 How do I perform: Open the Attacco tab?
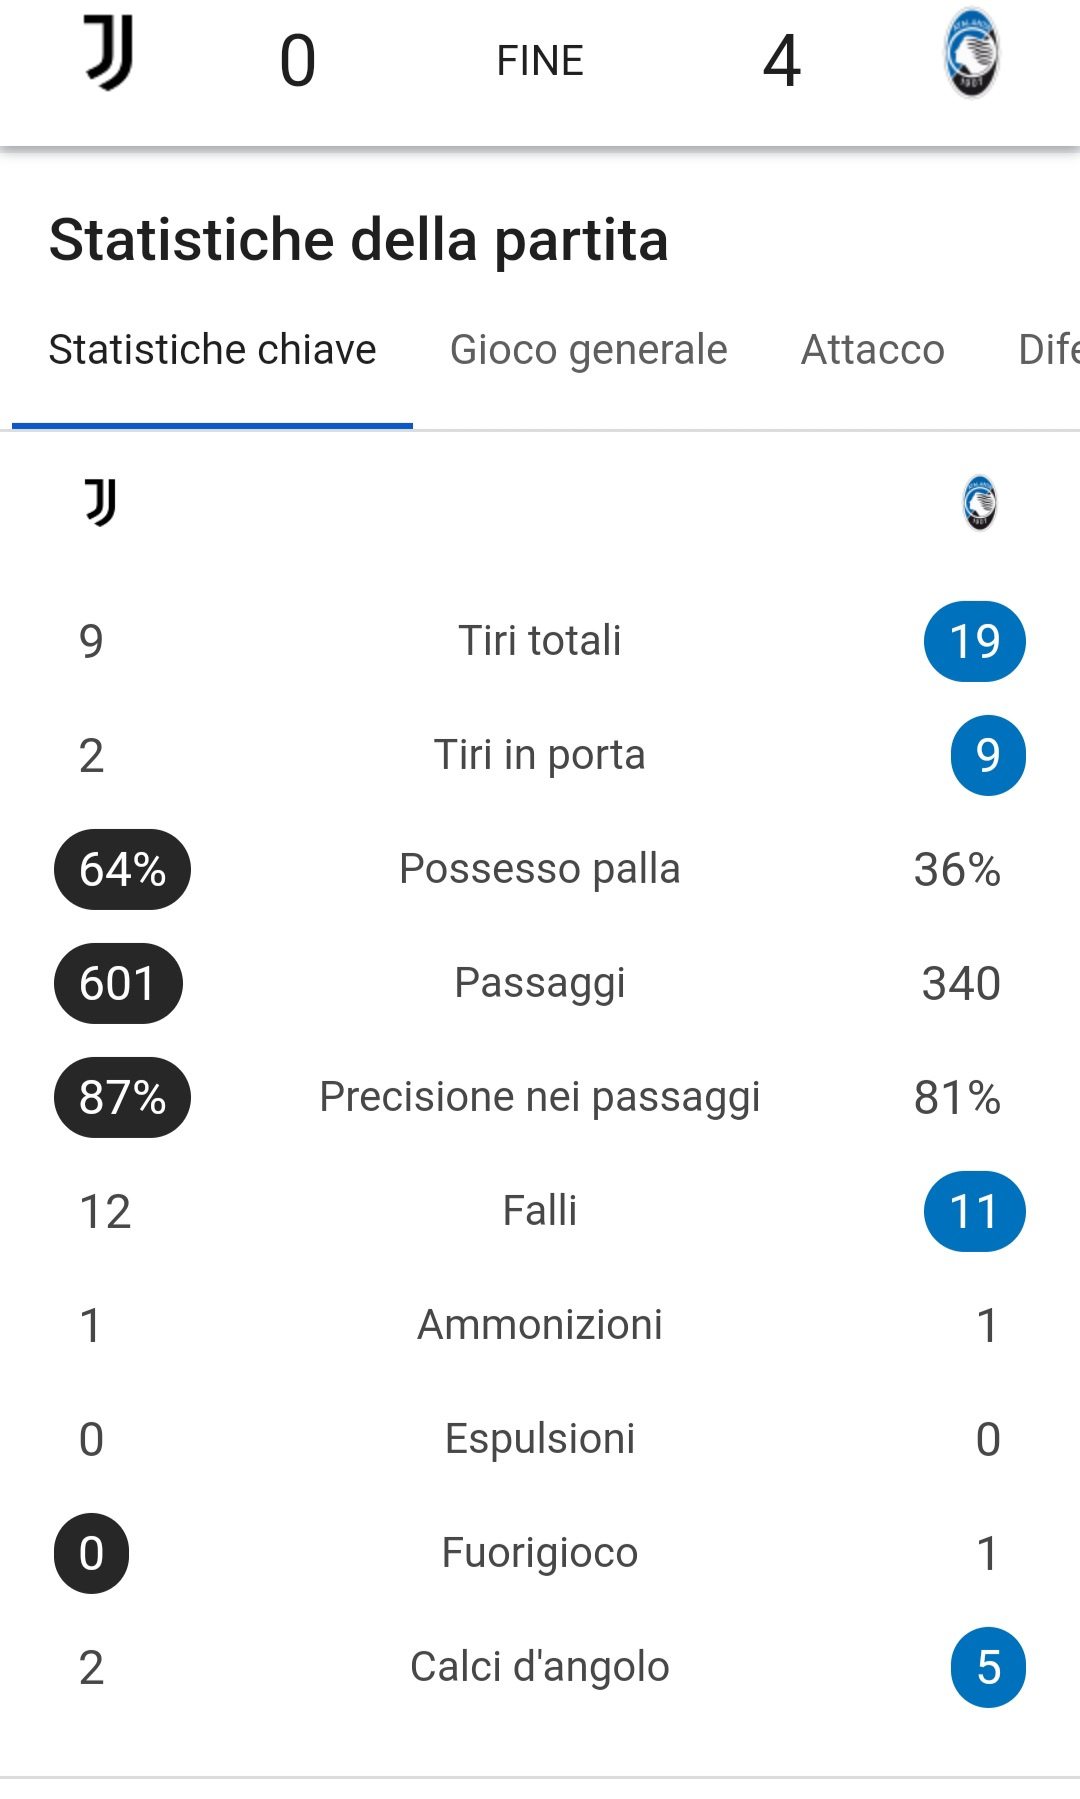tap(872, 350)
